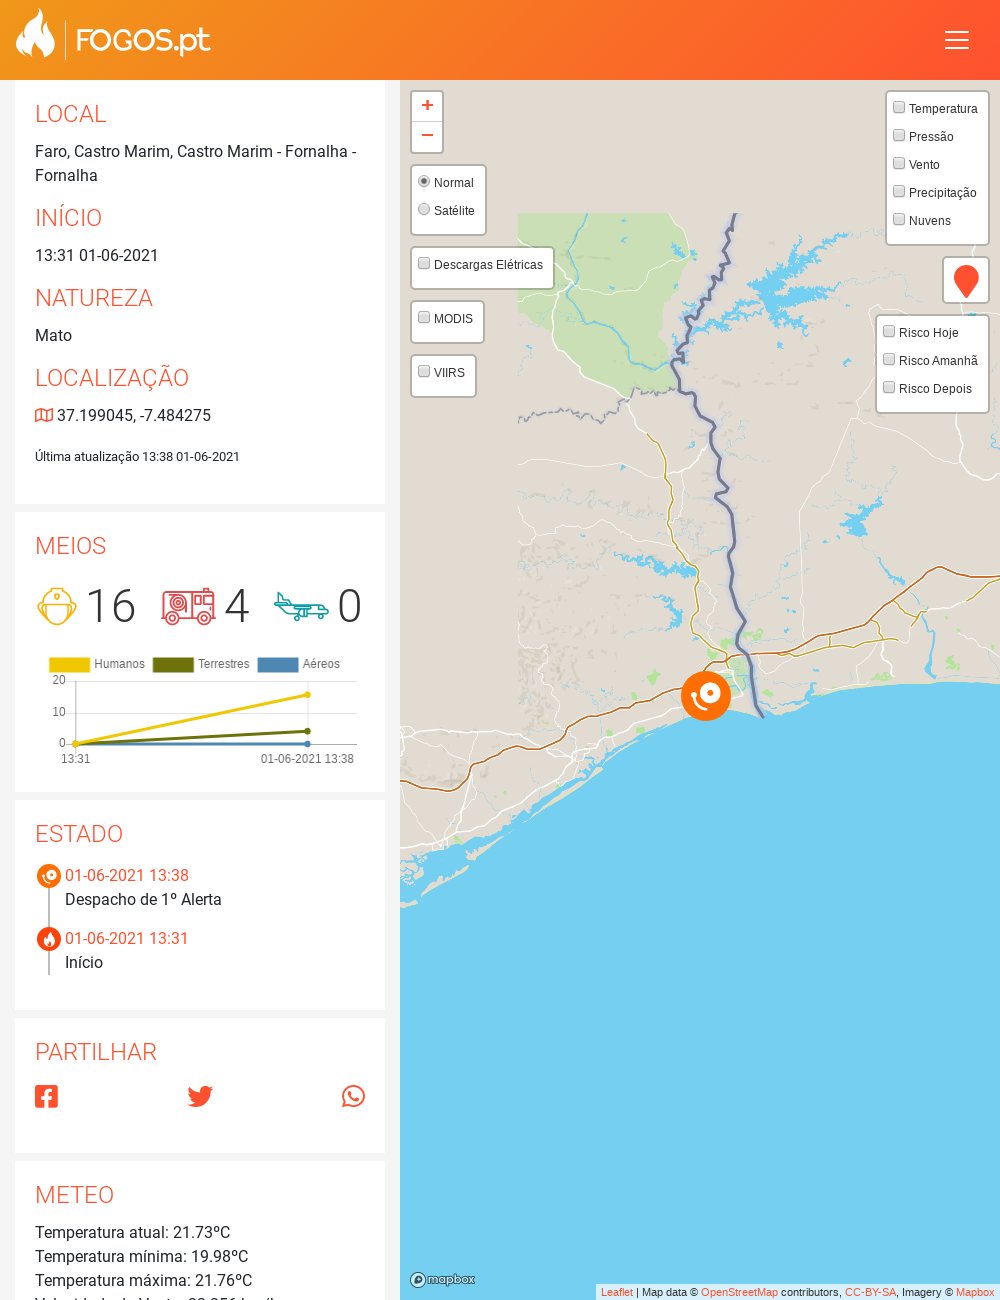Enable the VIIRS hotspot overlay

(424, 371)
